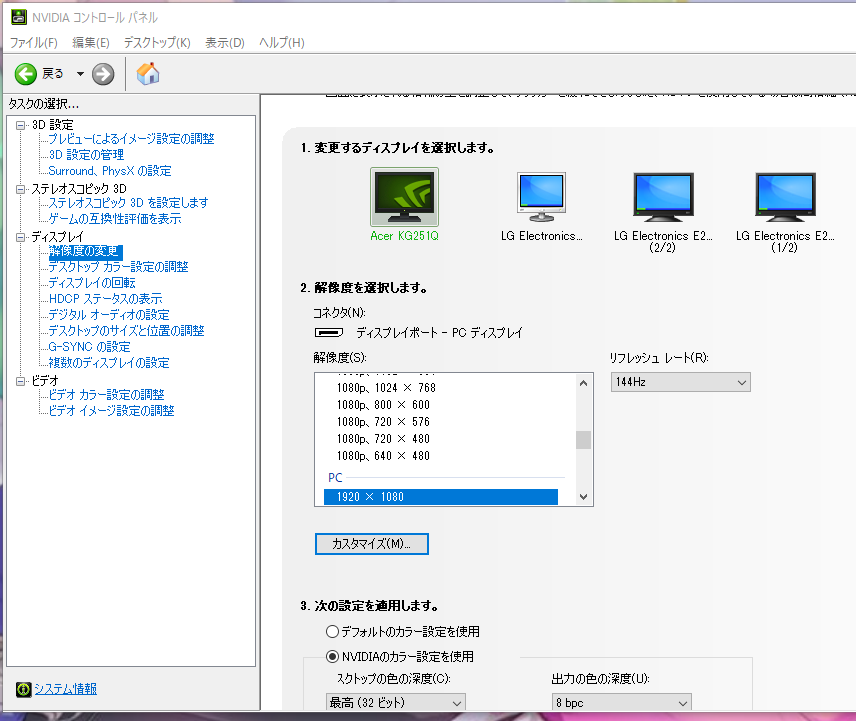
Task: Open ビデオ イメージ設定の調整
Action: (111, 410)
